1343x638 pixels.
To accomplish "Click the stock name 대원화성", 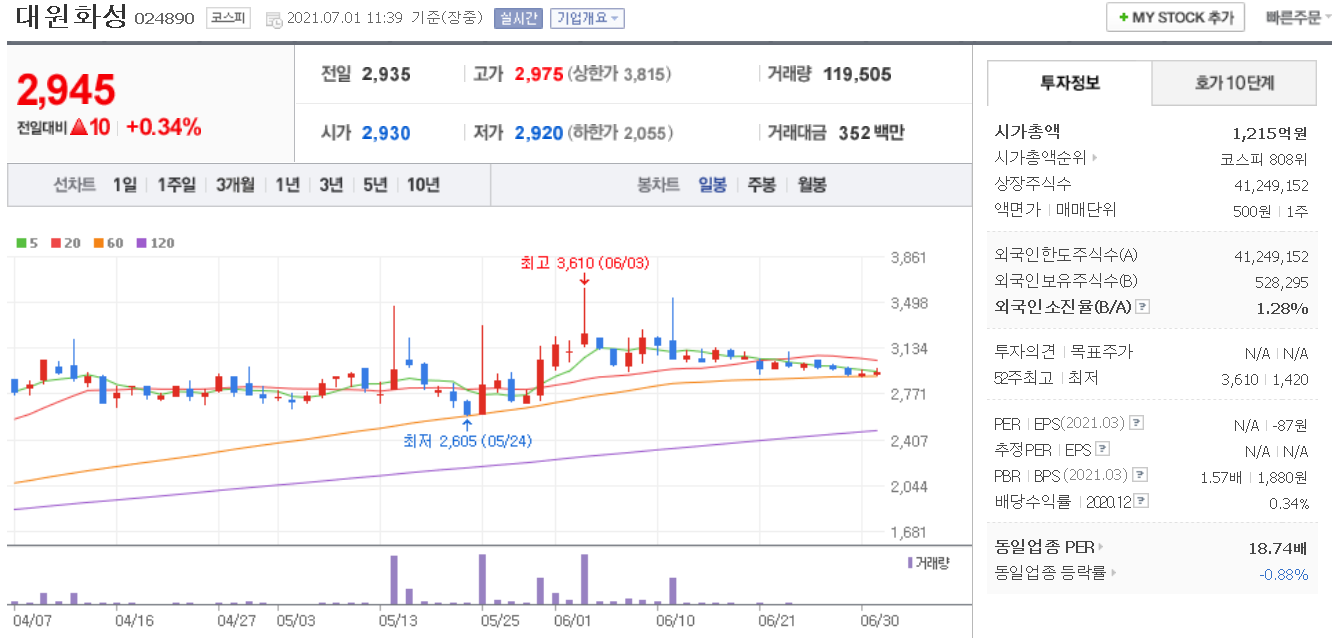I will (x=70, y=18).
